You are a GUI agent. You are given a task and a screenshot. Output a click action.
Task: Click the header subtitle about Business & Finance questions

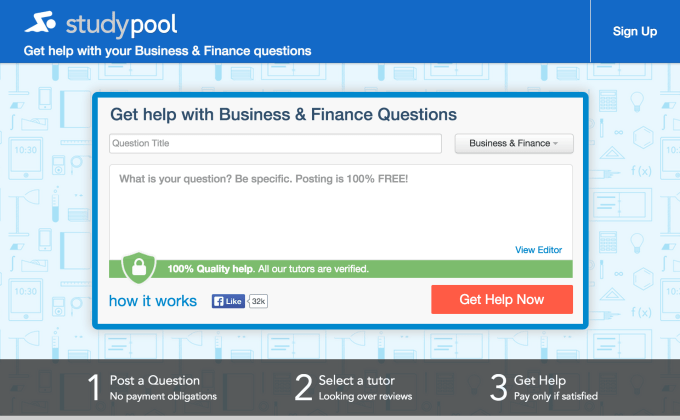167,50
